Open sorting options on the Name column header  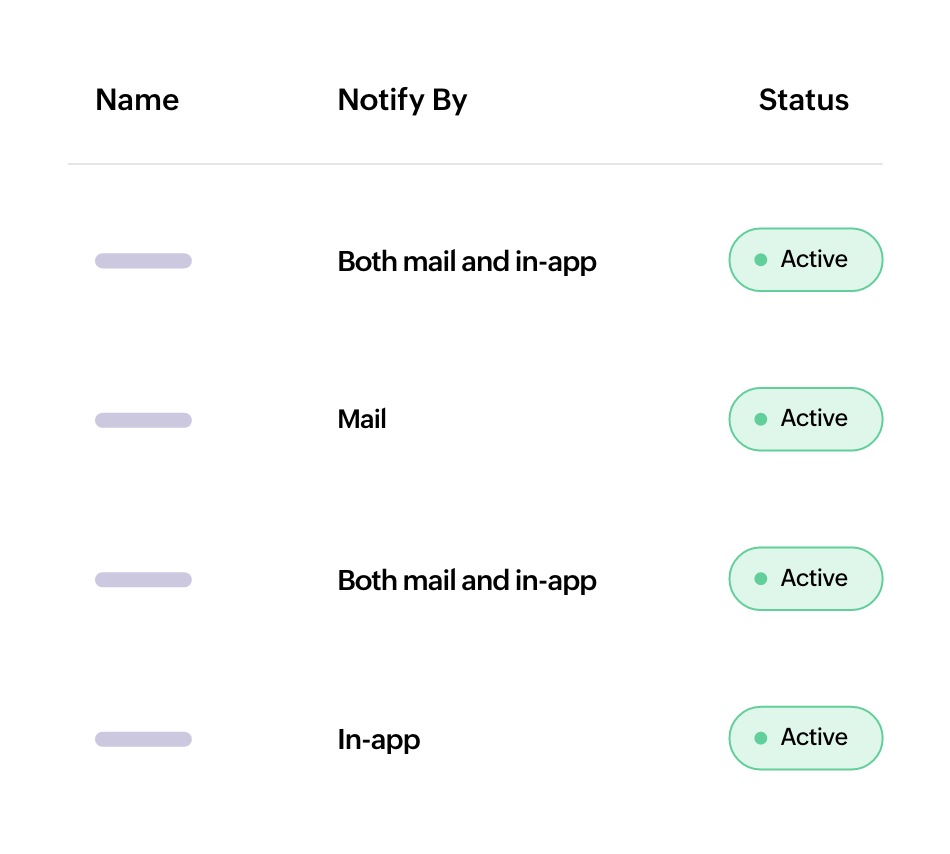[x=136, y=100]
